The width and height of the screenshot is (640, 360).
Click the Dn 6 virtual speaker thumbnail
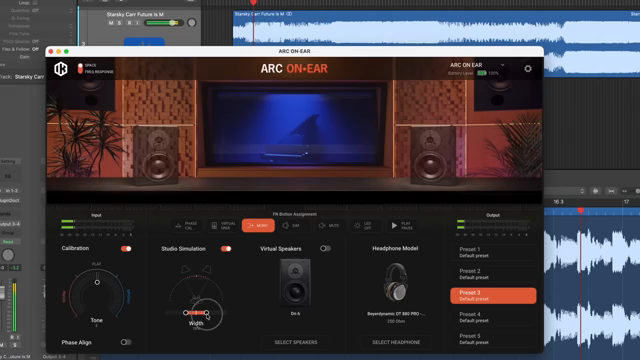tap(295, 283)
